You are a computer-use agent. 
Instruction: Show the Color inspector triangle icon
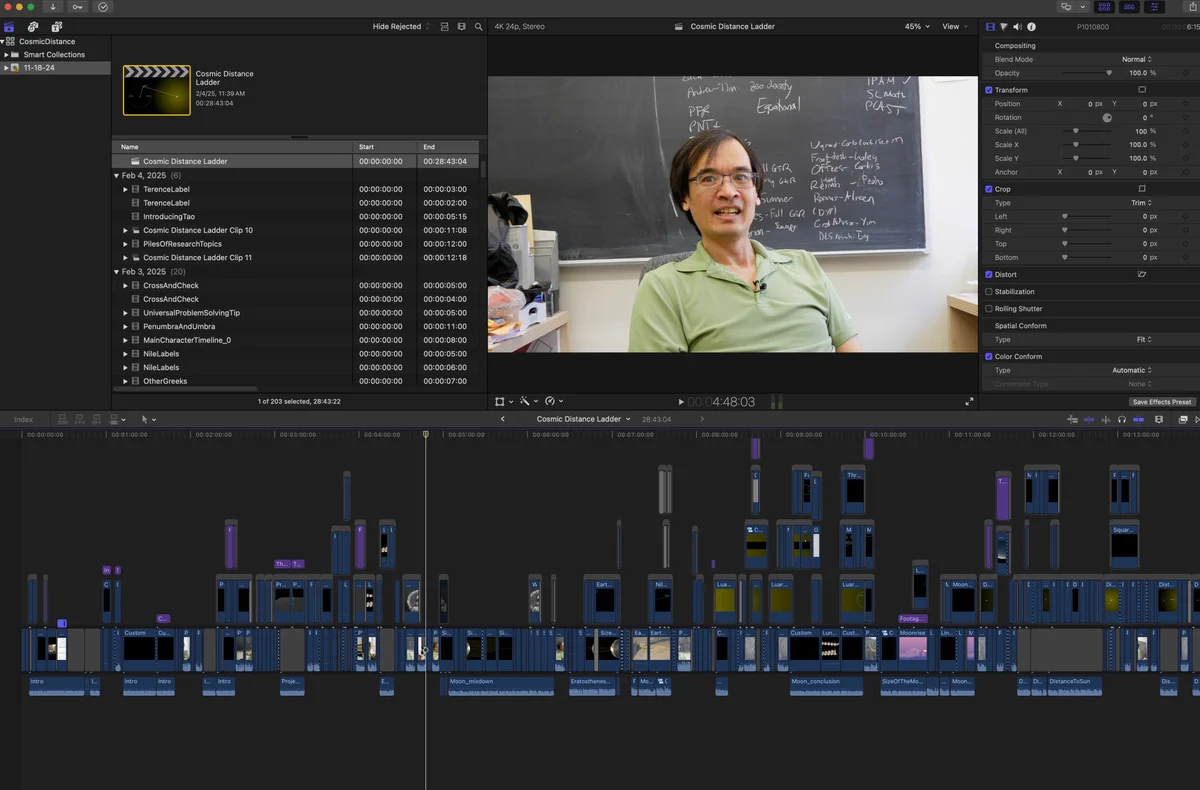pos(1004,27)
